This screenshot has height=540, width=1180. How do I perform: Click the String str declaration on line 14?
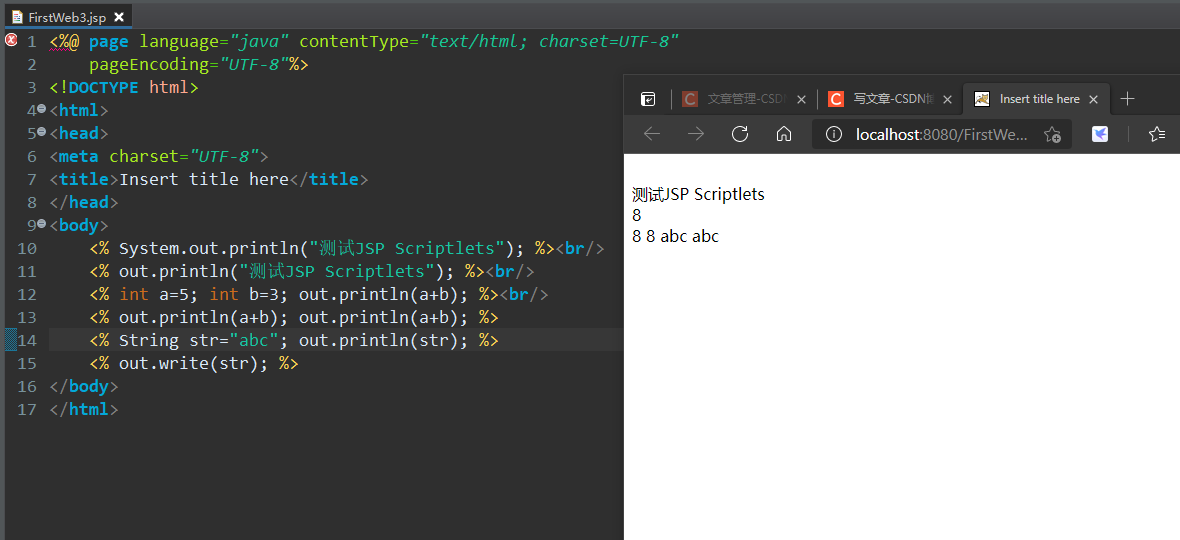click(203, 341)
